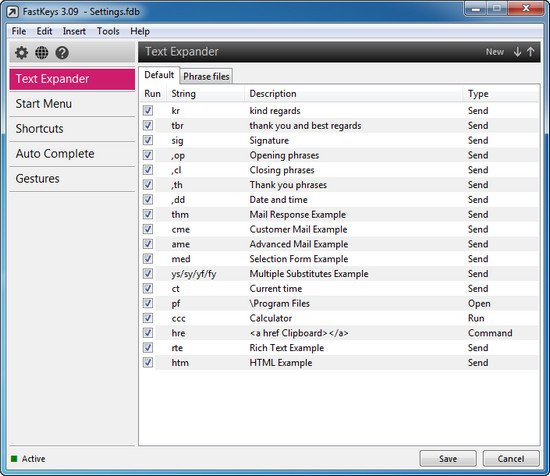Uncheck the Run box for kr

148,110
